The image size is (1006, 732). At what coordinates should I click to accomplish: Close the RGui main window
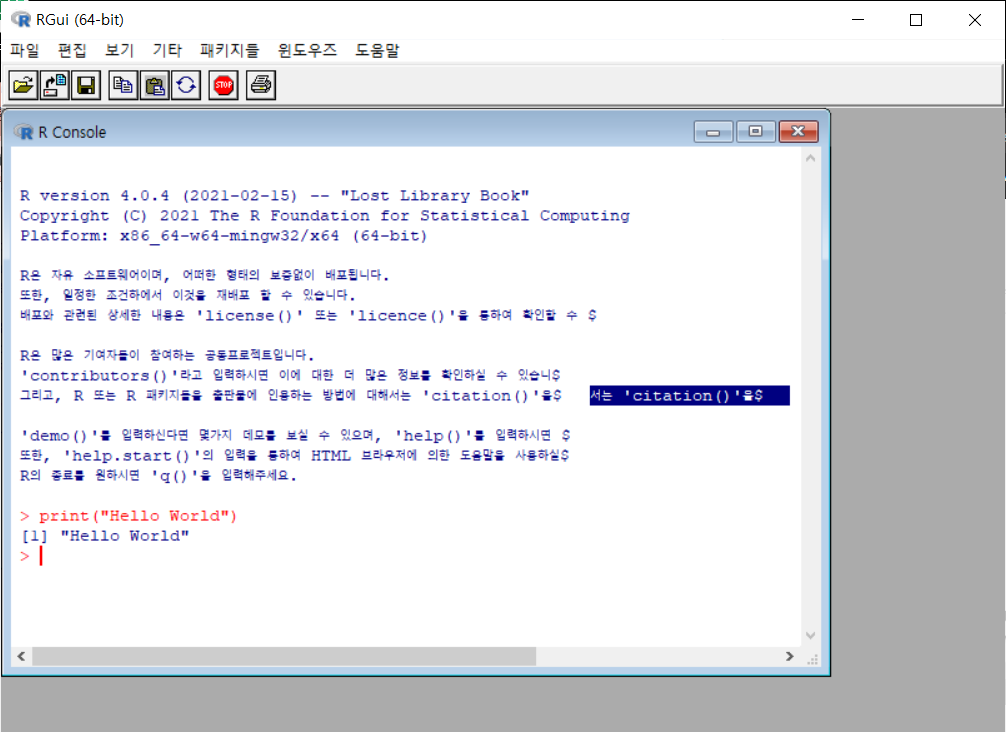tap(975, 20)
